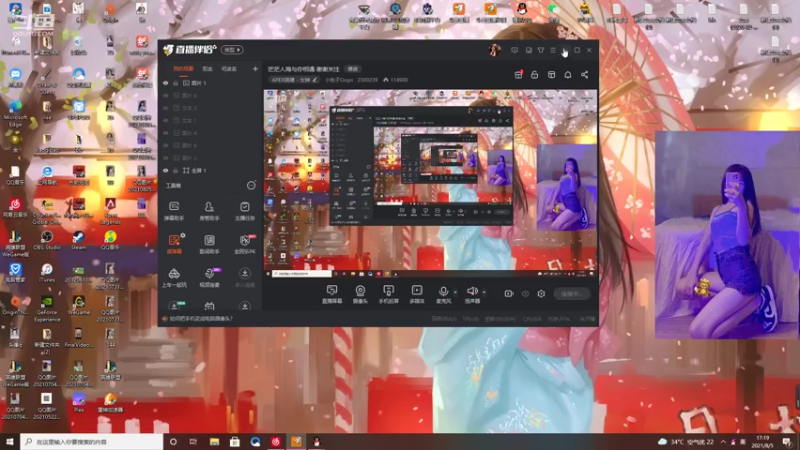Add a 多媒体 media source
800x450 pixels.
pos(417,294)
